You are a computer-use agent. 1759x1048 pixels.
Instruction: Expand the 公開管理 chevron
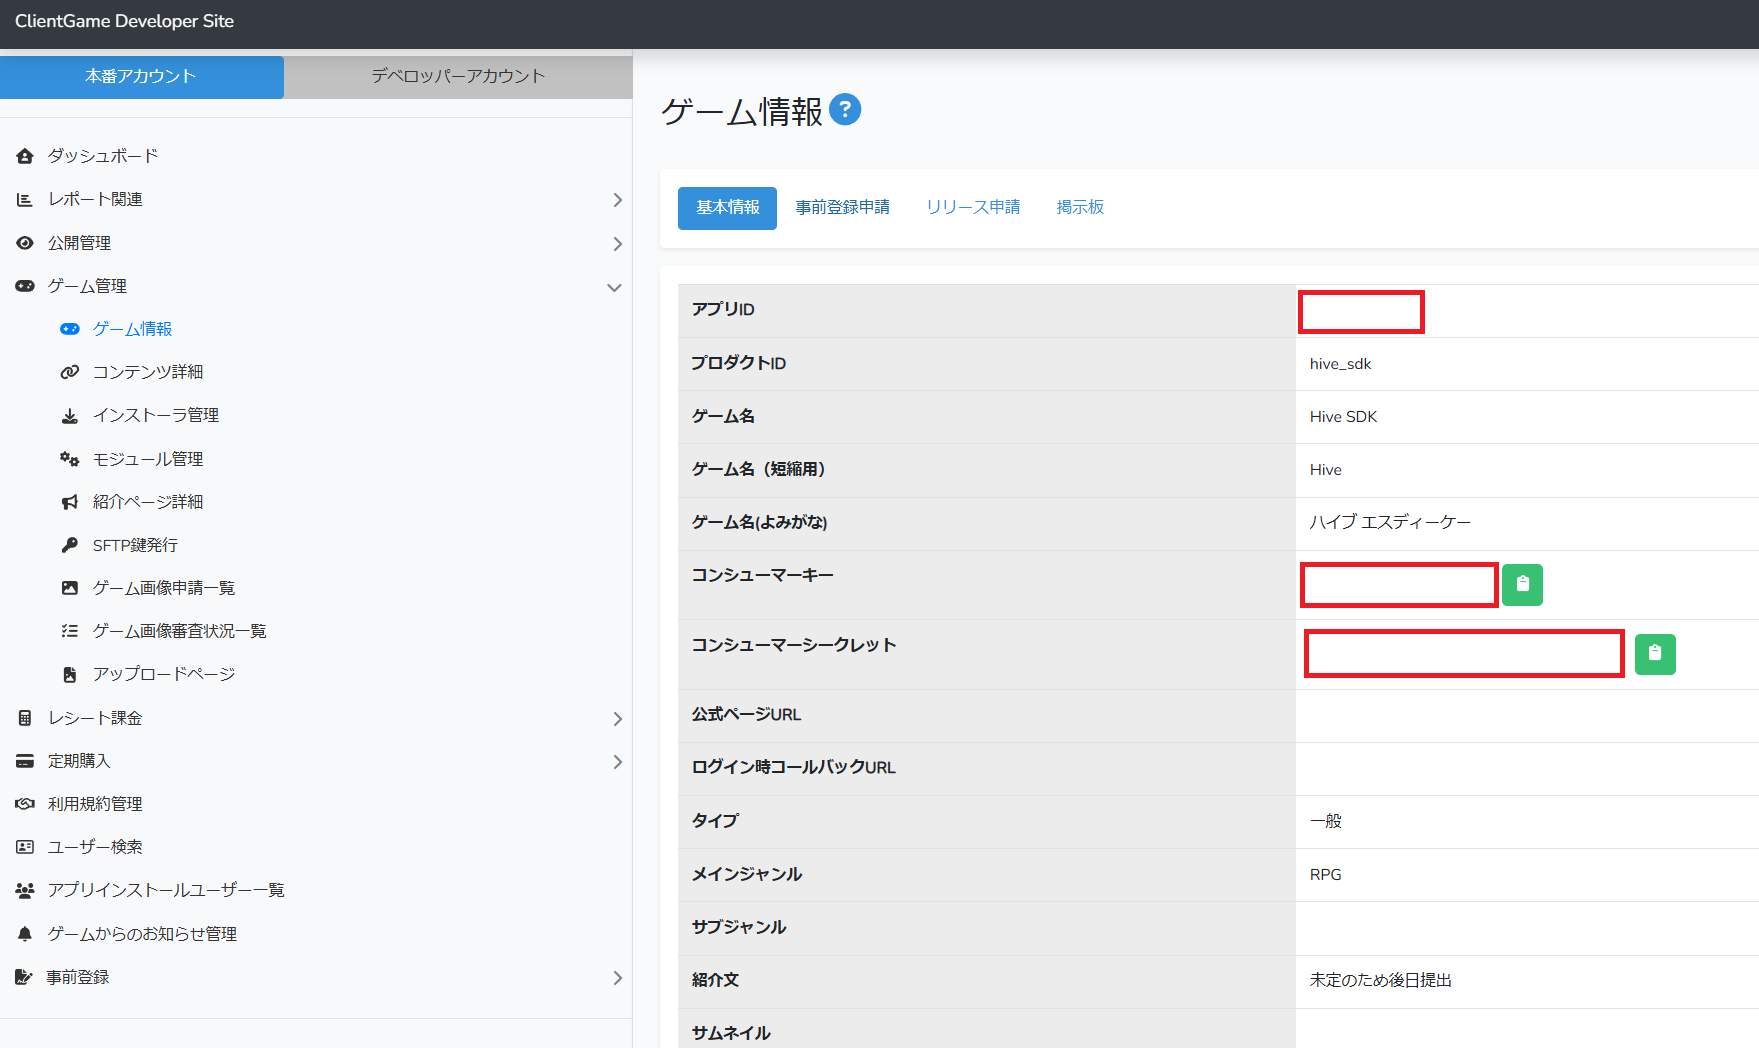[617, 244]
